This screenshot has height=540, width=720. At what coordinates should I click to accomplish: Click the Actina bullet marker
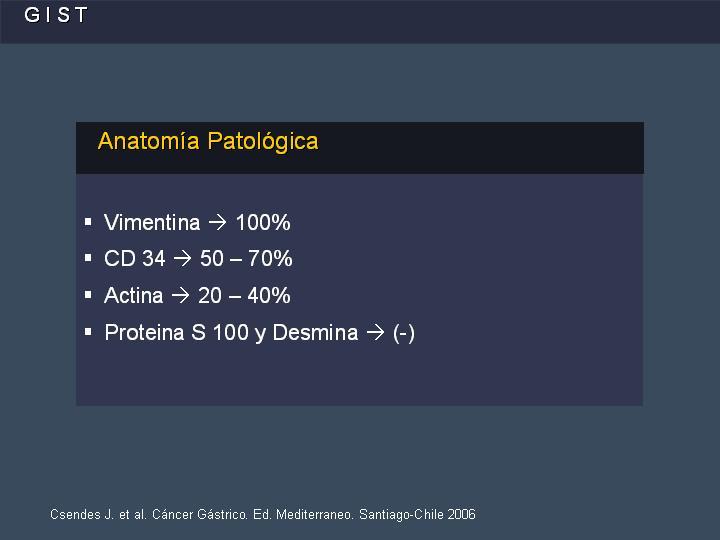88,295
